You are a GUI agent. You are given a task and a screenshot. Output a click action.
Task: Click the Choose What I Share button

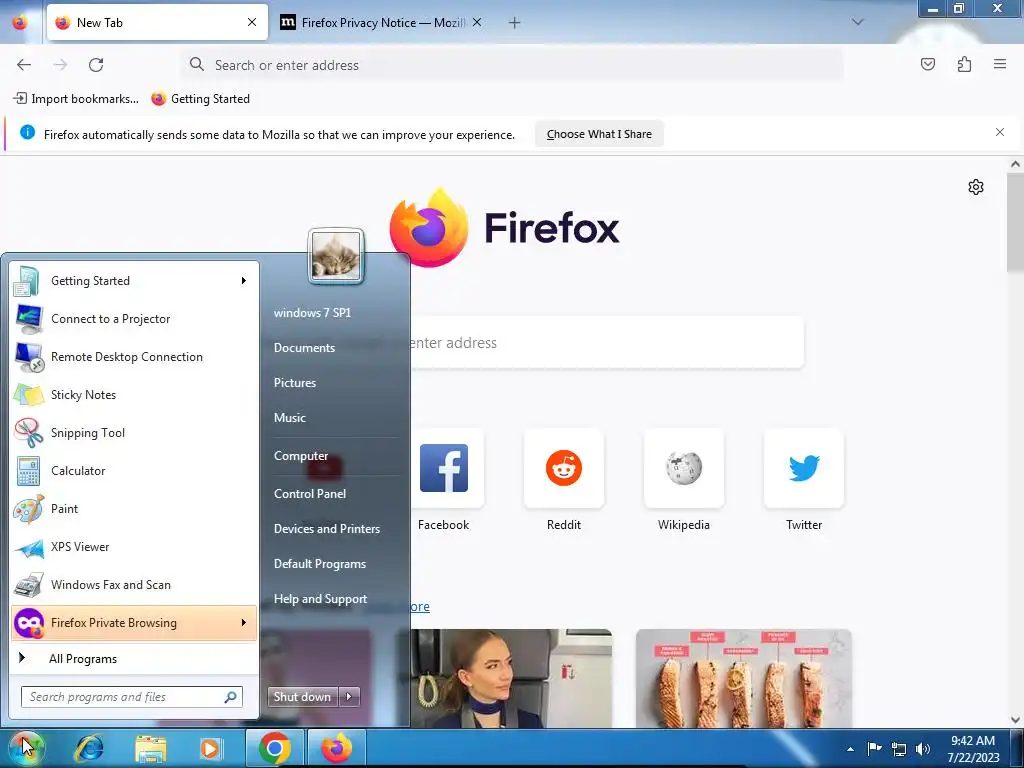[x=599, y=134]
